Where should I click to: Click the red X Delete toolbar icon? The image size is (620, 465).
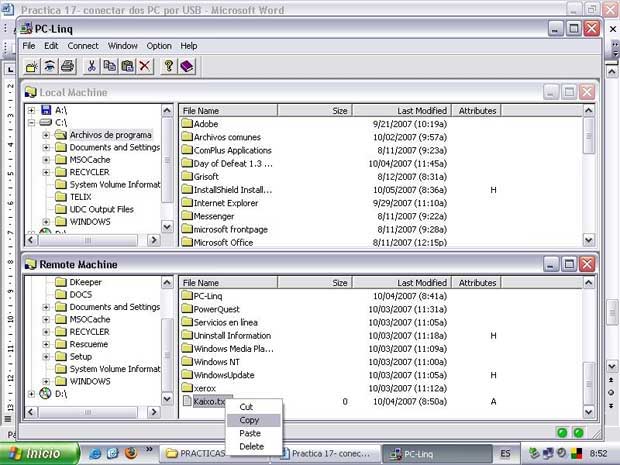[x=145, y=66]
